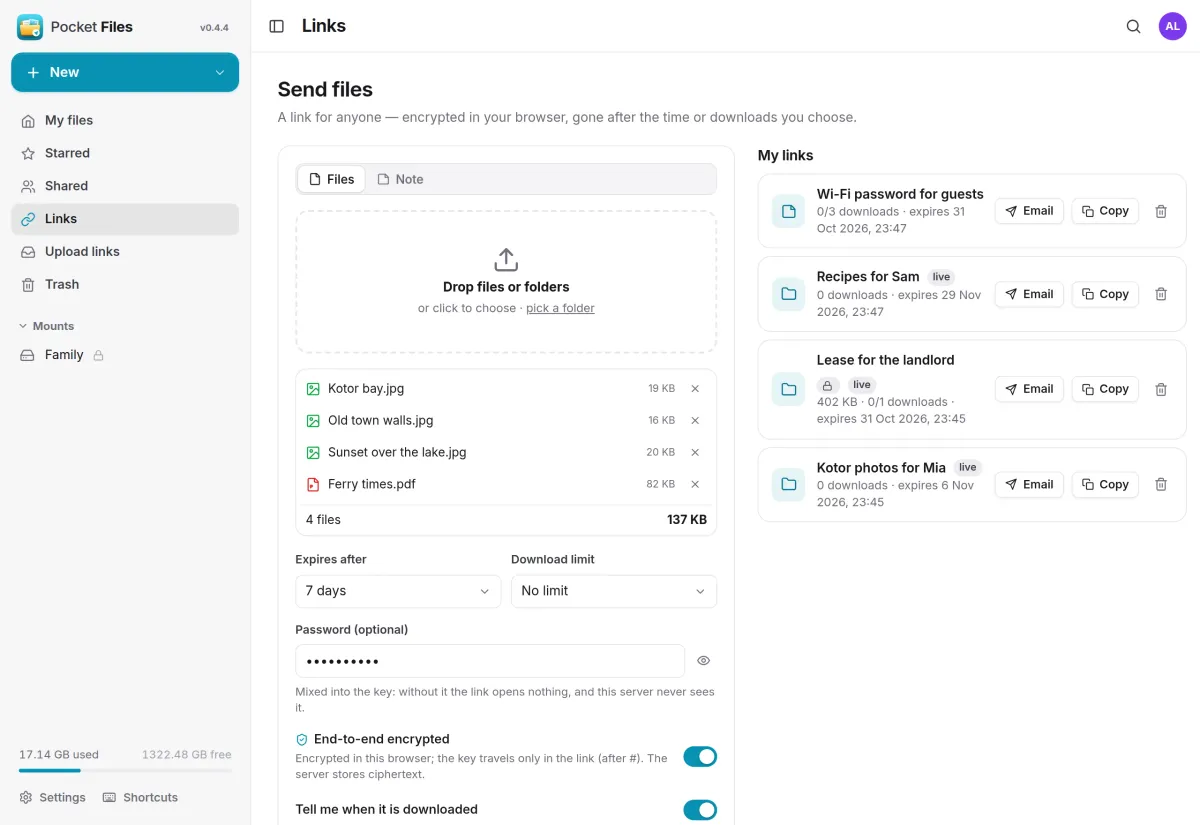
Task: Copy the Wi-Fi password for guests link
Action: tap(1105, 211)
